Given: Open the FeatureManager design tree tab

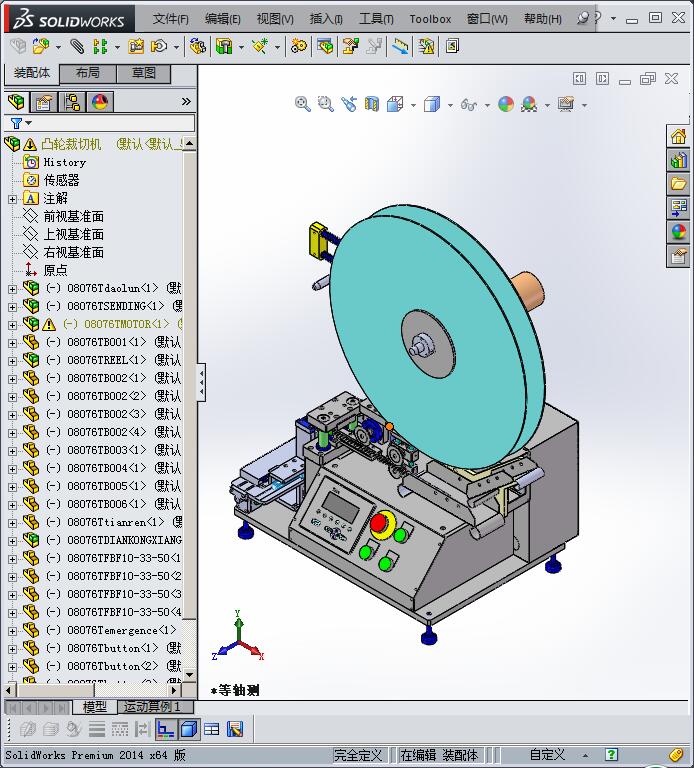Looking at the screenshot, I should coord(16,102).
